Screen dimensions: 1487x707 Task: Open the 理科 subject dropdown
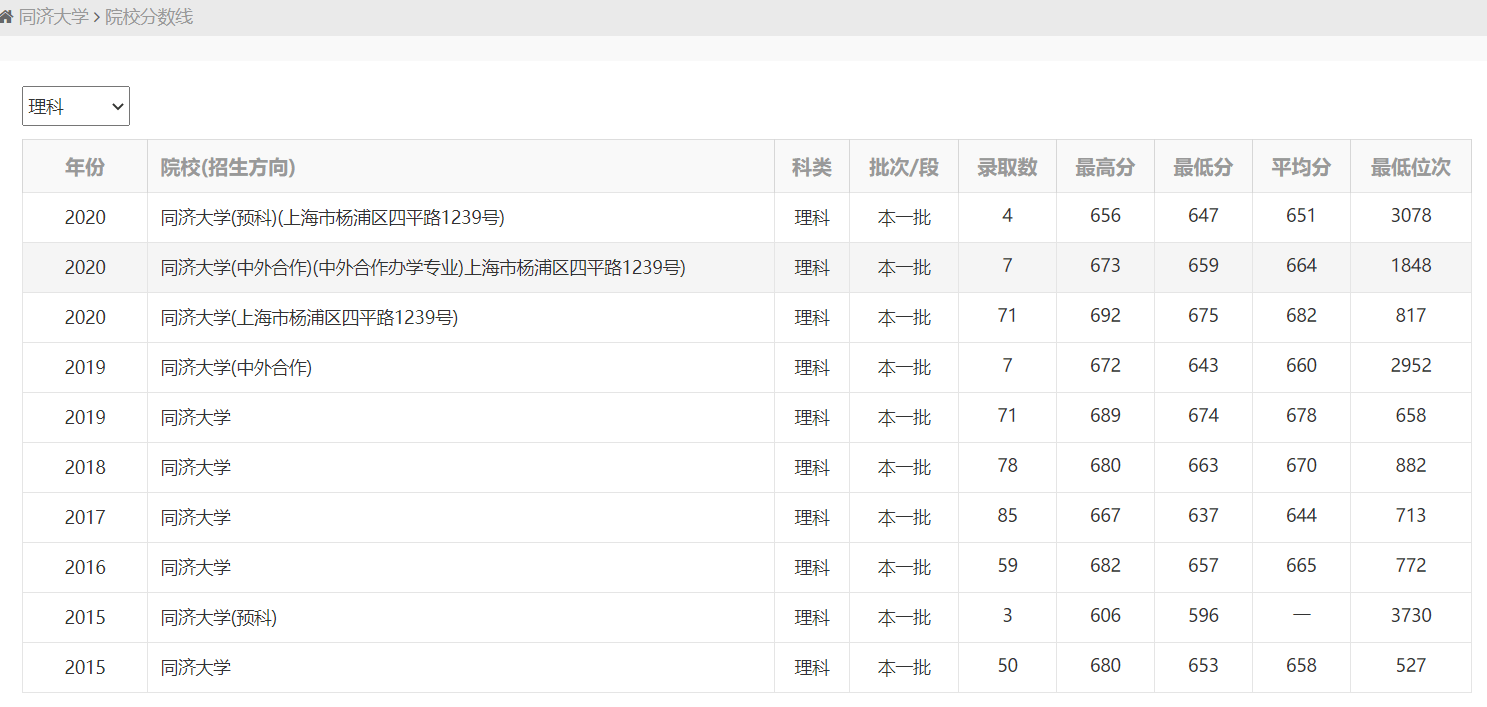76,106
